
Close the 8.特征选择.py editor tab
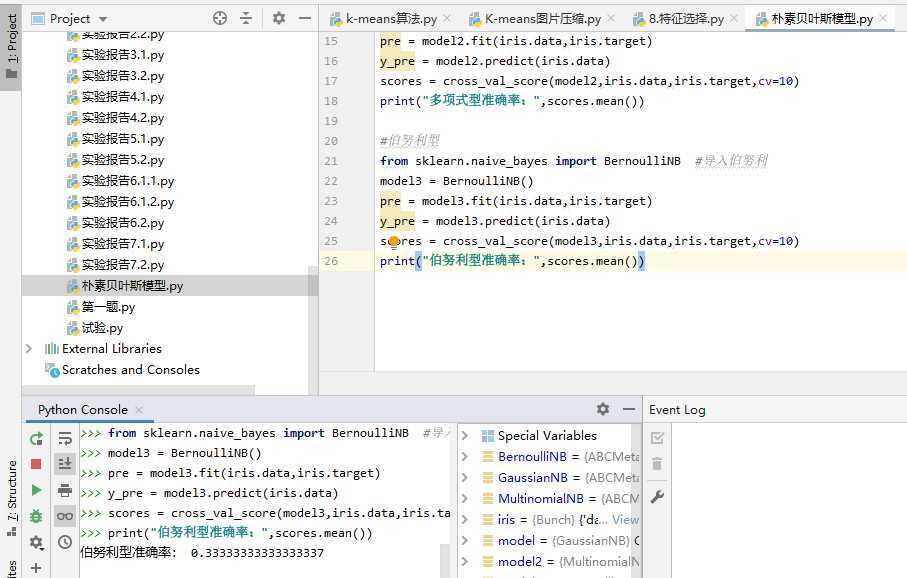tap(733, 19)
